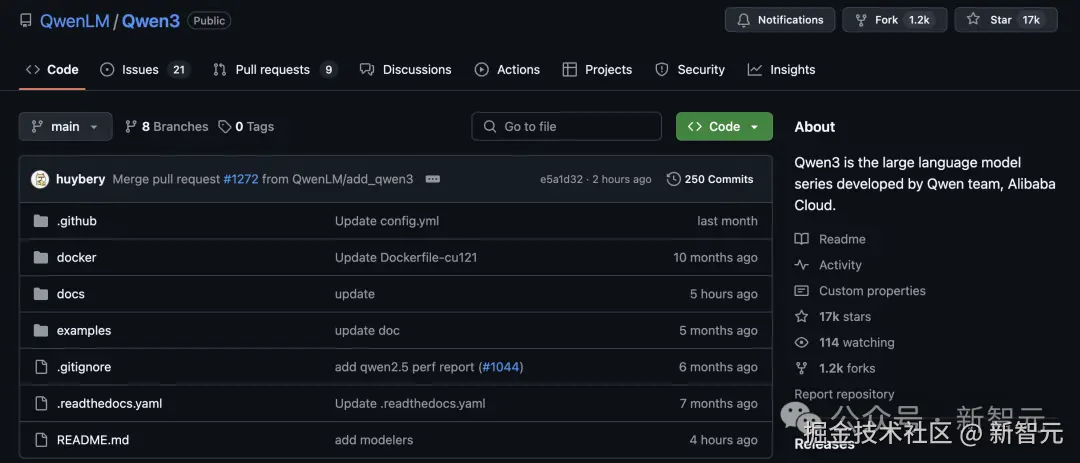Open the docker folder icon

[x=41, y=258]
